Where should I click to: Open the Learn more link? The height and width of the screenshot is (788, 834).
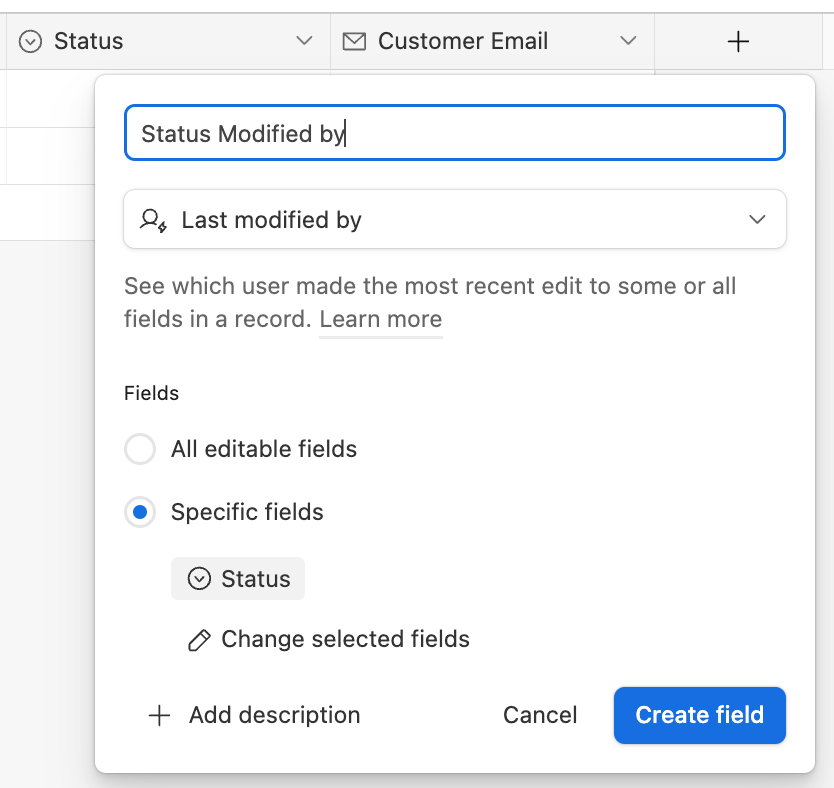pyautogui.click(x=381, y=320)
